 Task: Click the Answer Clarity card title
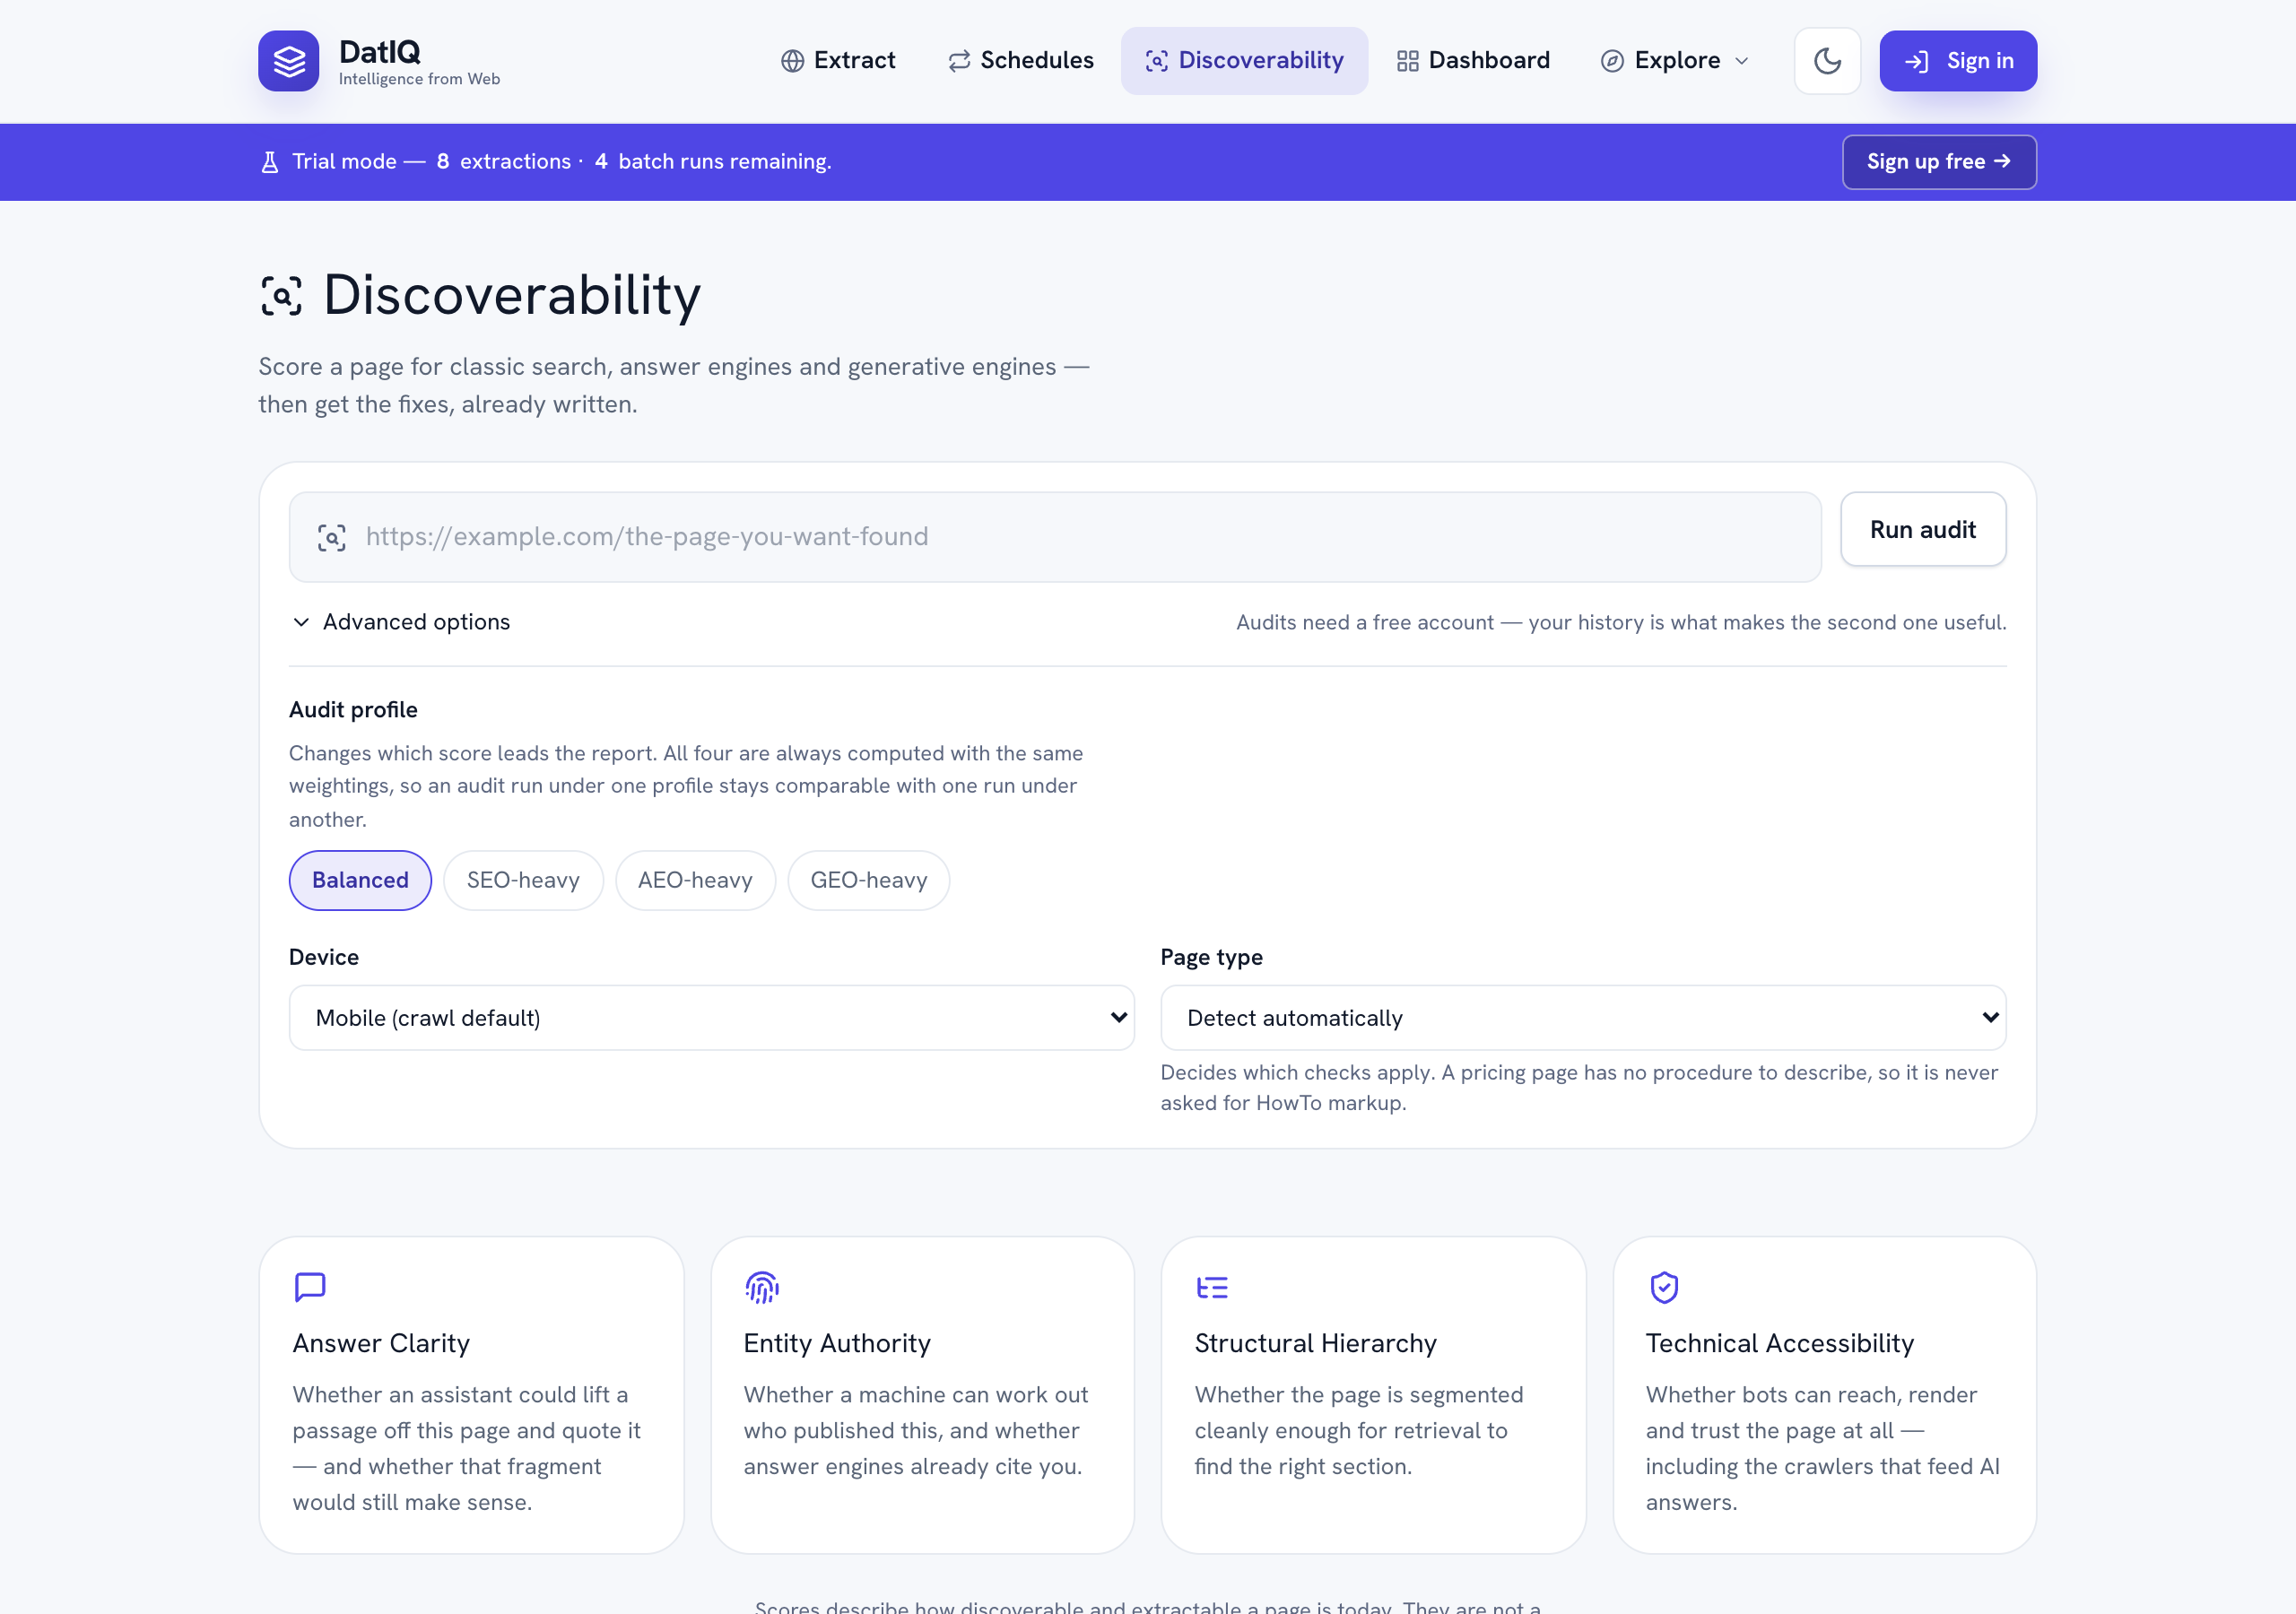click(381, 1343)
